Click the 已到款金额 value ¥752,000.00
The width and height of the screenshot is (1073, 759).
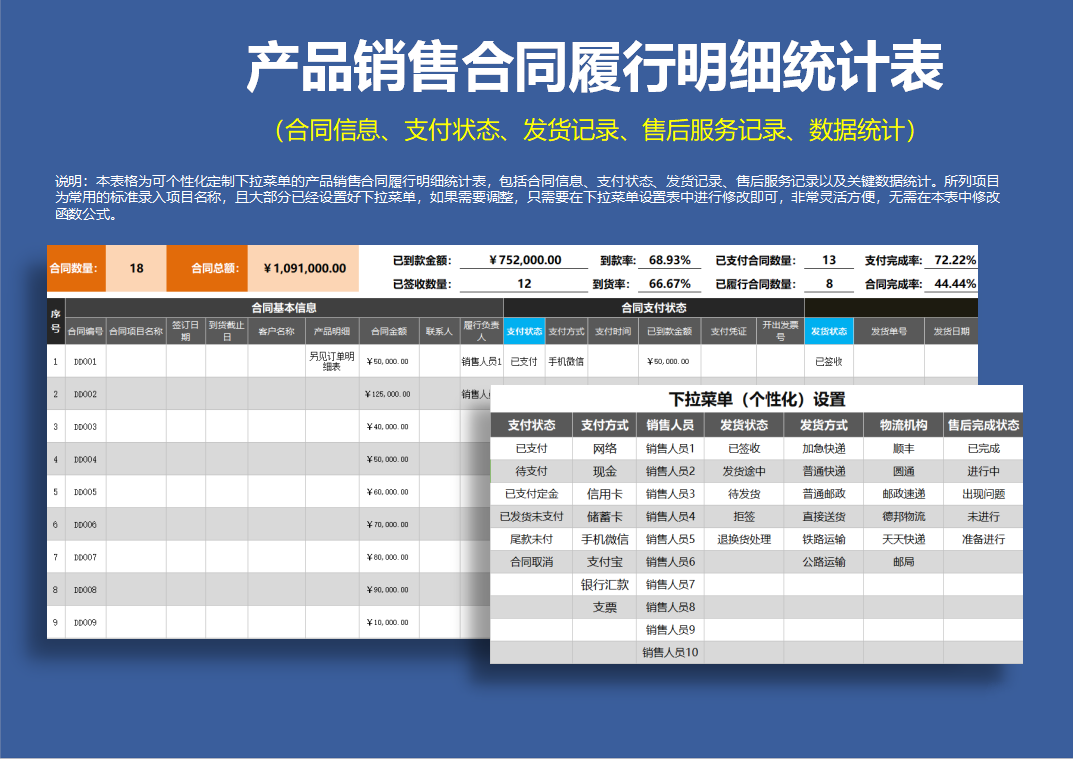tap(525, 260)
